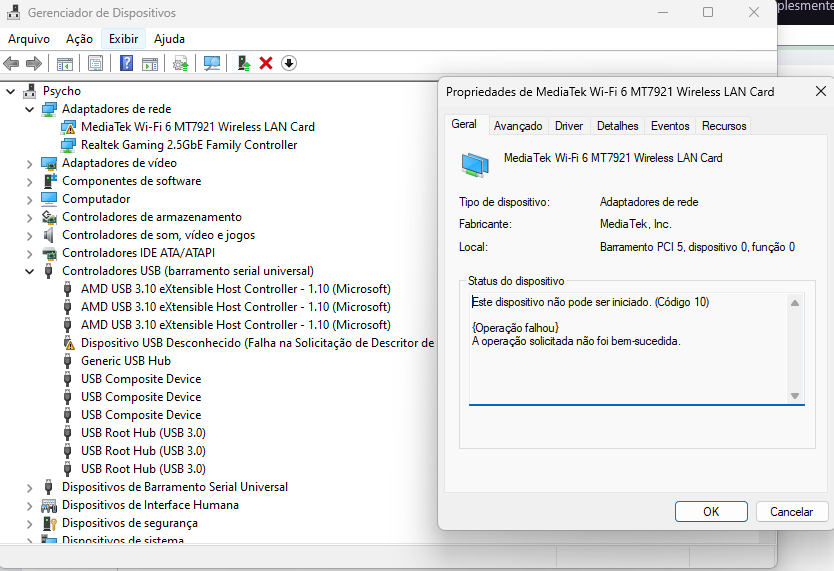The image size is (834, 571).
Task: Expand the Adaptadores de vídeo category
Action: (30, 164)
